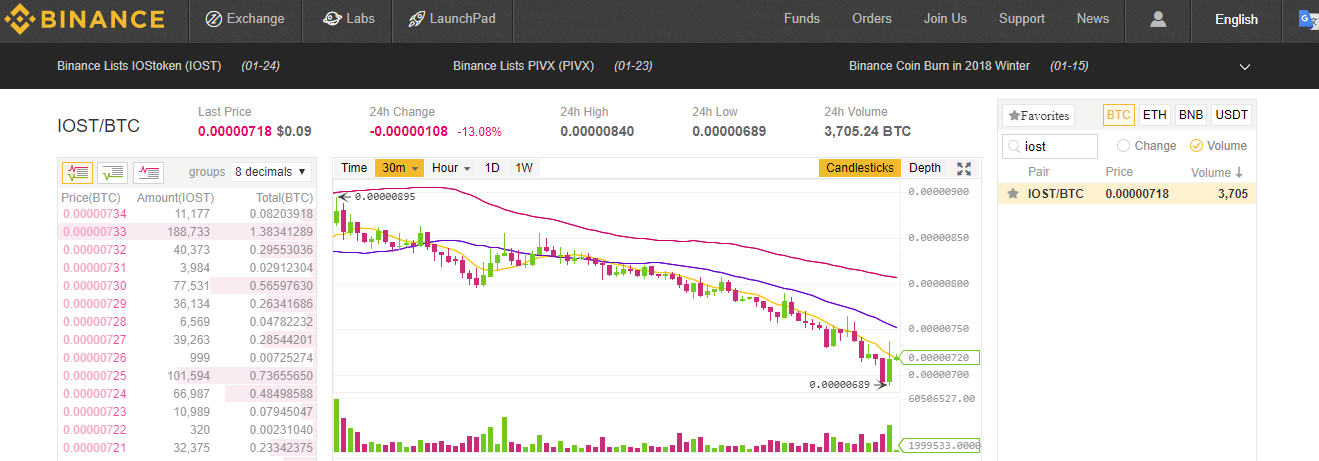
Task: Open the Funds menu
Action: coord(802,19)
